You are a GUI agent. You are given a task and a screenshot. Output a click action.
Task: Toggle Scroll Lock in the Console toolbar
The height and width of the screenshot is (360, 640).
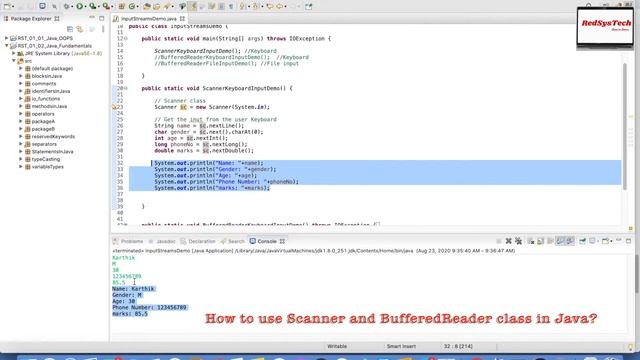pos(540,241)
